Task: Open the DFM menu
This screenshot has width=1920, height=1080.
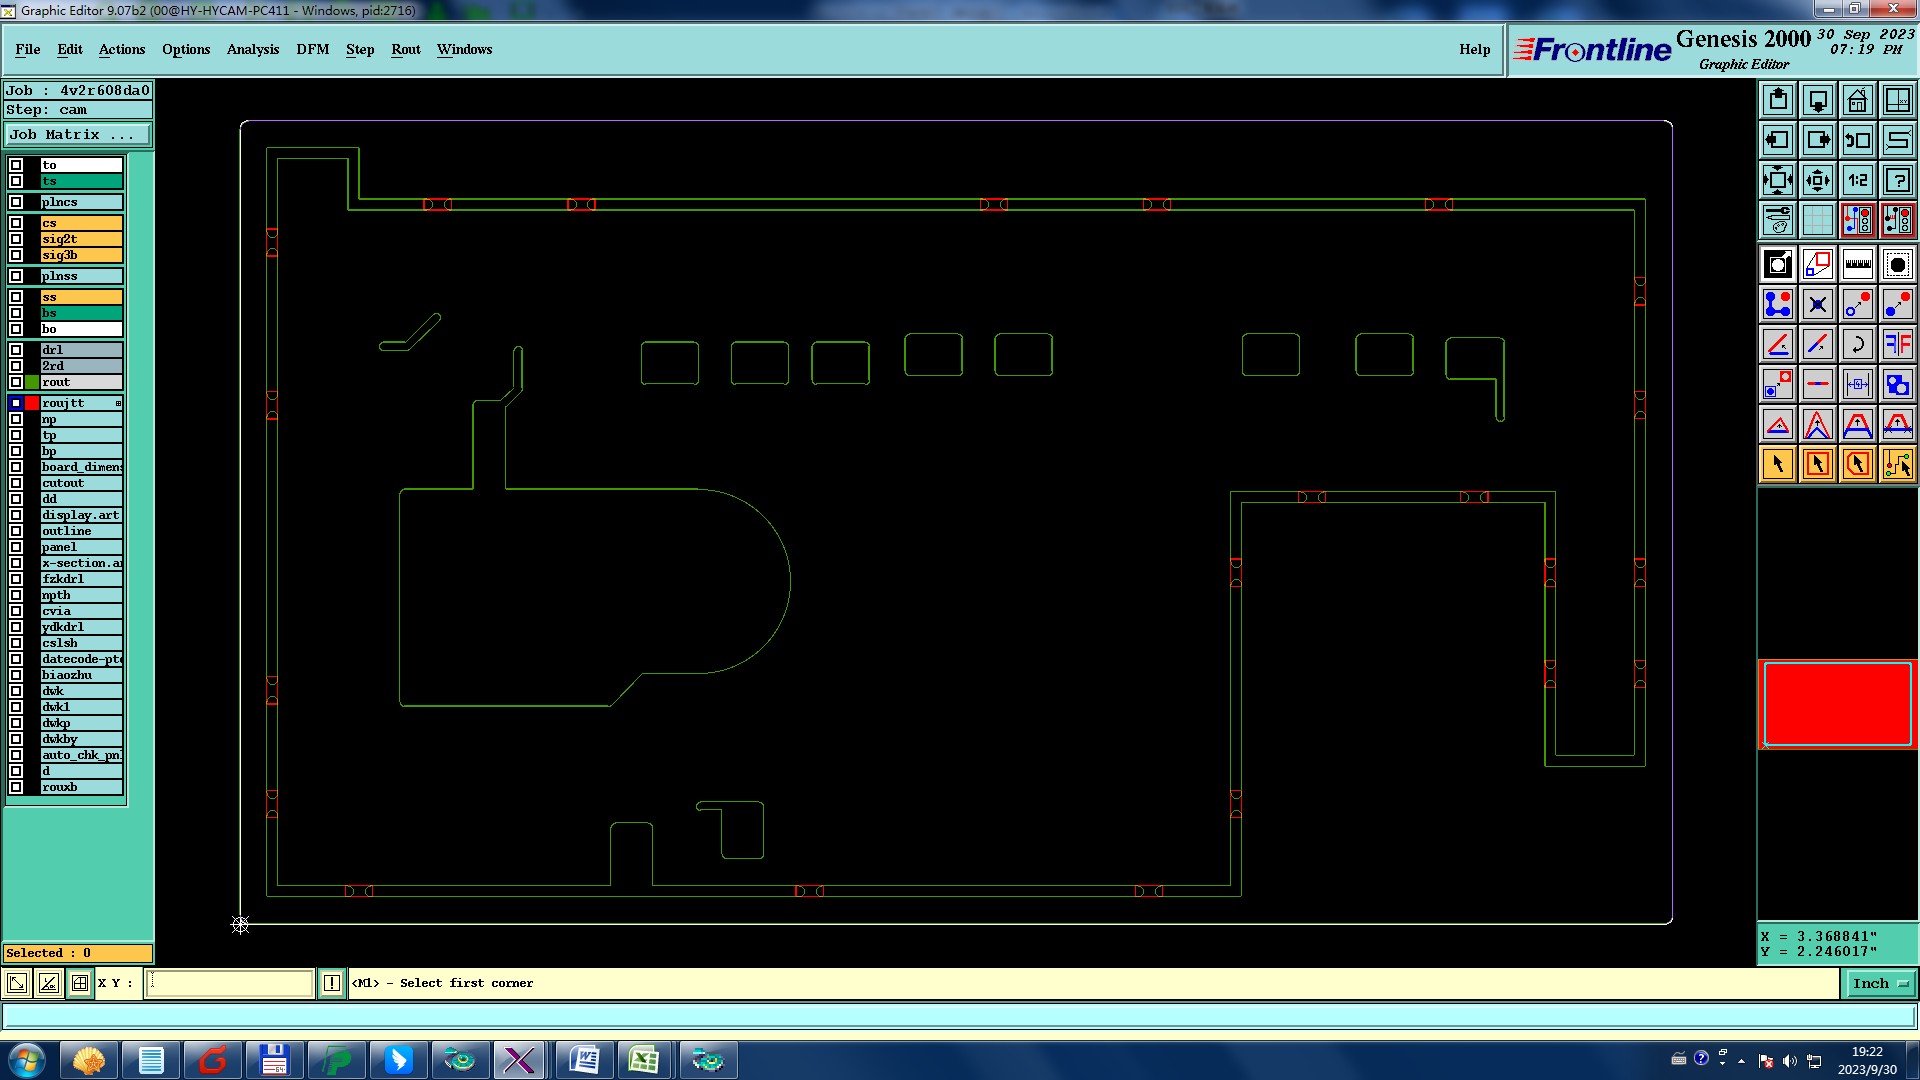Action: 312,49
